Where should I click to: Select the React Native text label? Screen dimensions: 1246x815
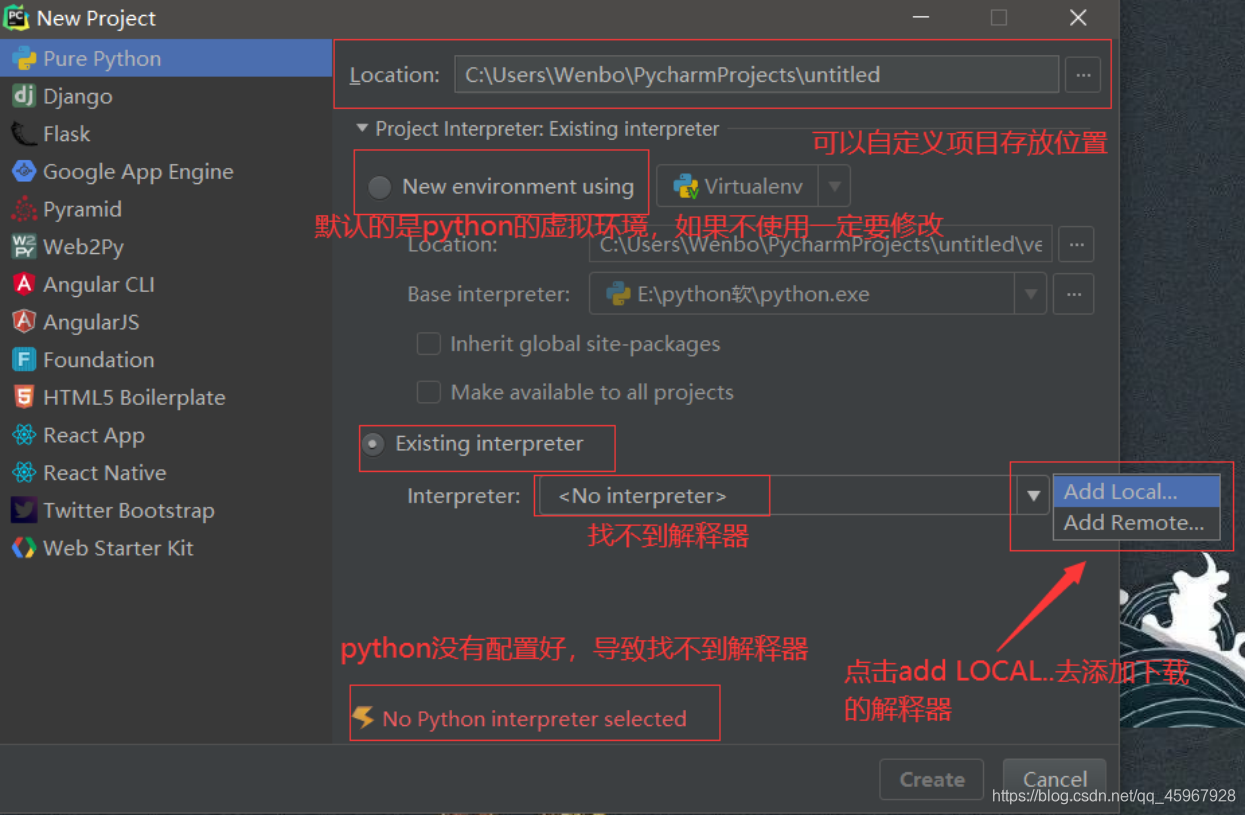point(105,473)
